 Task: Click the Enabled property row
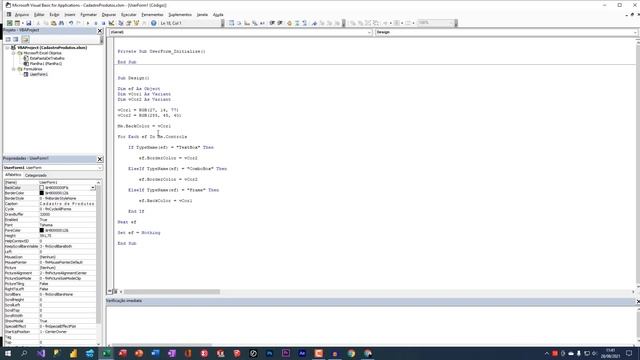pos(50,220)
